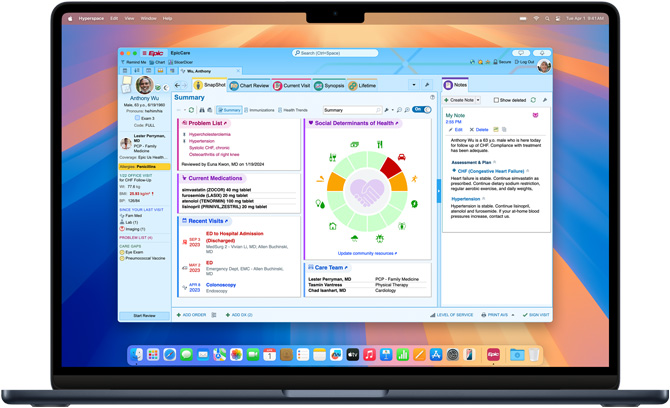Open the Synopsis tab
670x408 pixels.
(x=331, y=86)
